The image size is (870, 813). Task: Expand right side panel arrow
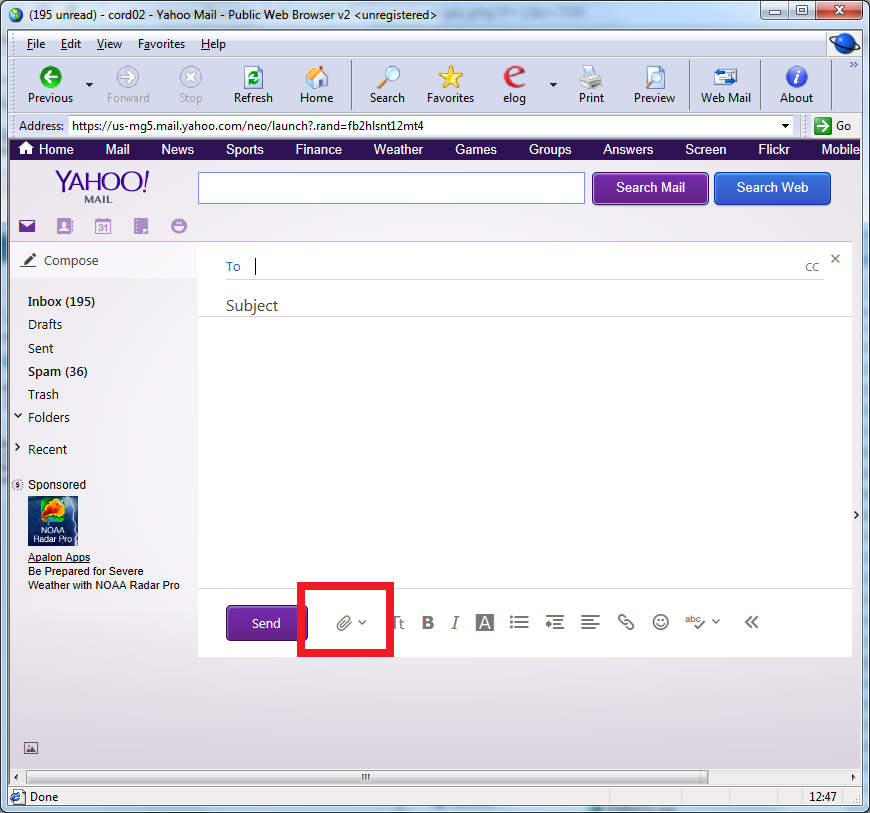pos(856,515)
